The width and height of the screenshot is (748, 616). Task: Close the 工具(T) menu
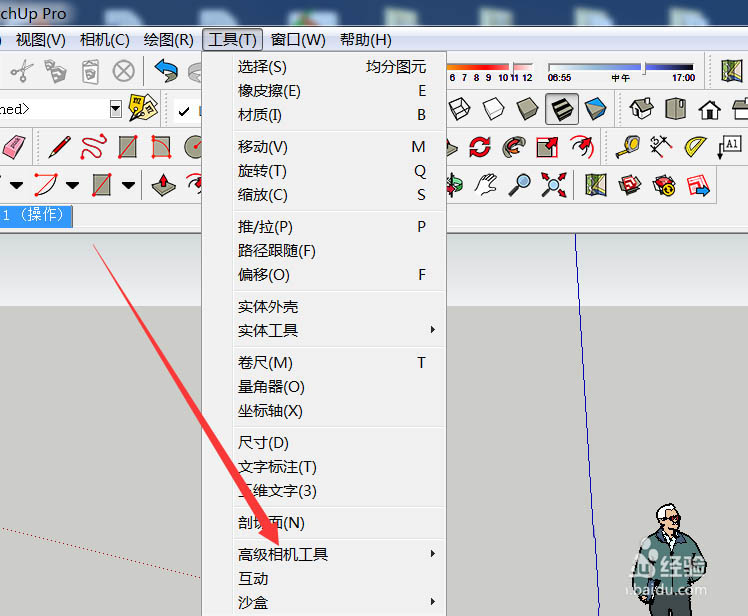(232, 40)
